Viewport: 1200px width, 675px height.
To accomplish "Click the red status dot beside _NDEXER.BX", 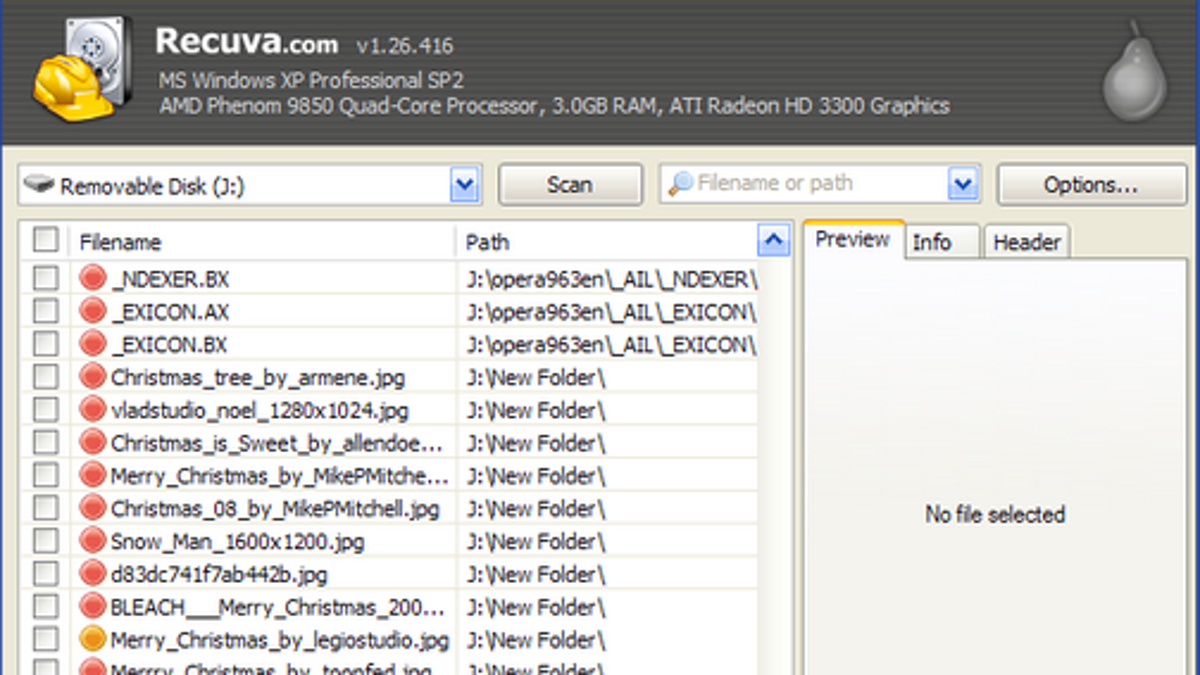I will 93,278.
